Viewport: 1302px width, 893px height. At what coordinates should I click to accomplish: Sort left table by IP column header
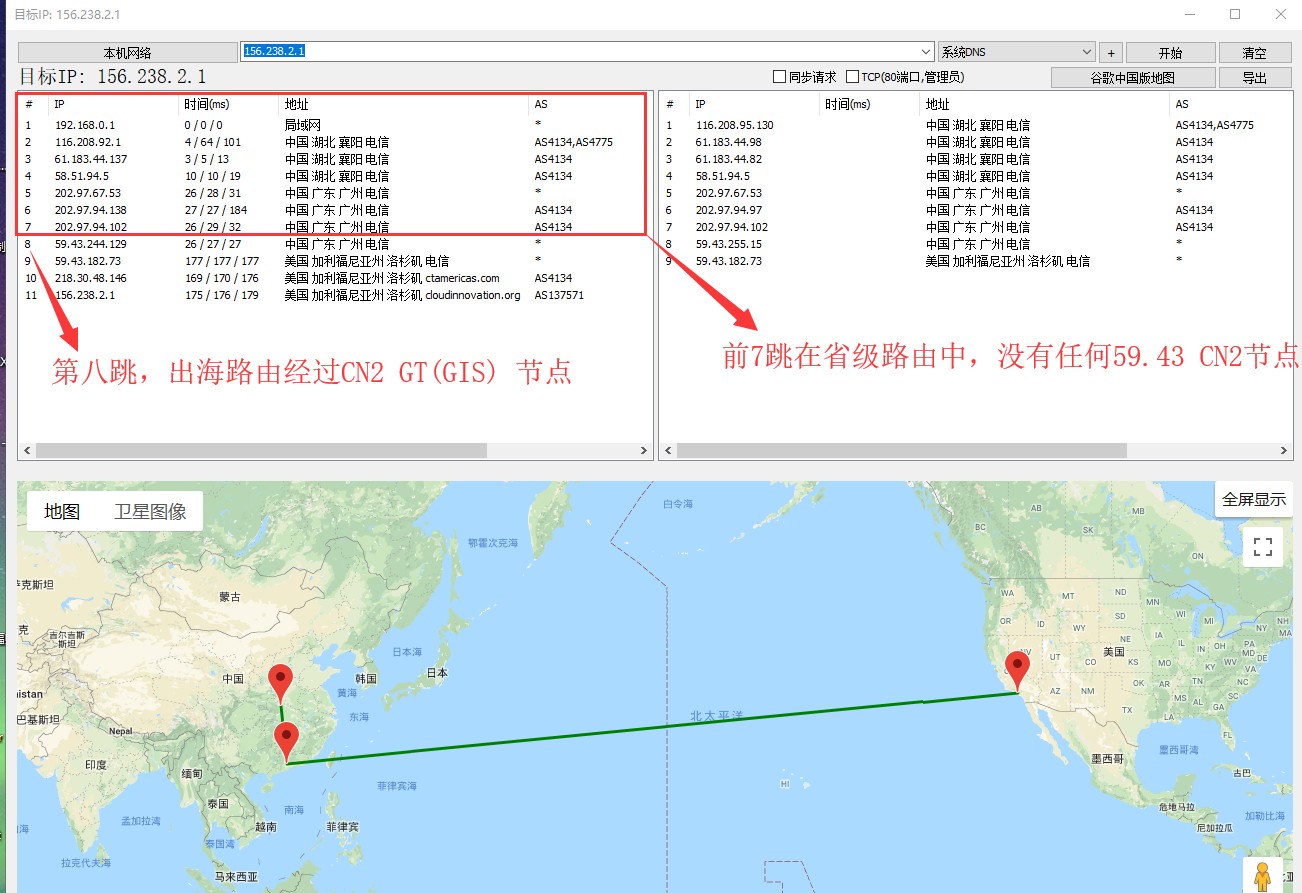(113, 104)
